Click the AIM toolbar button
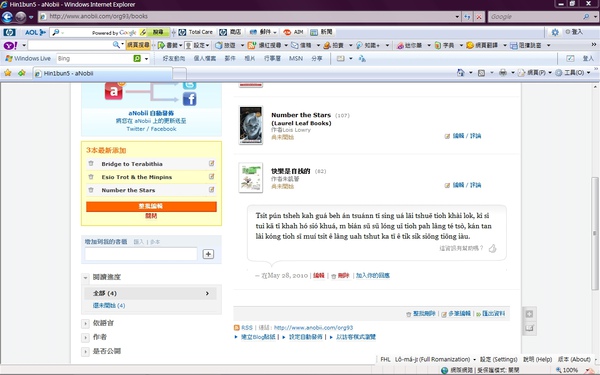Viewport: 600px width, 375px height. point(293,32)
